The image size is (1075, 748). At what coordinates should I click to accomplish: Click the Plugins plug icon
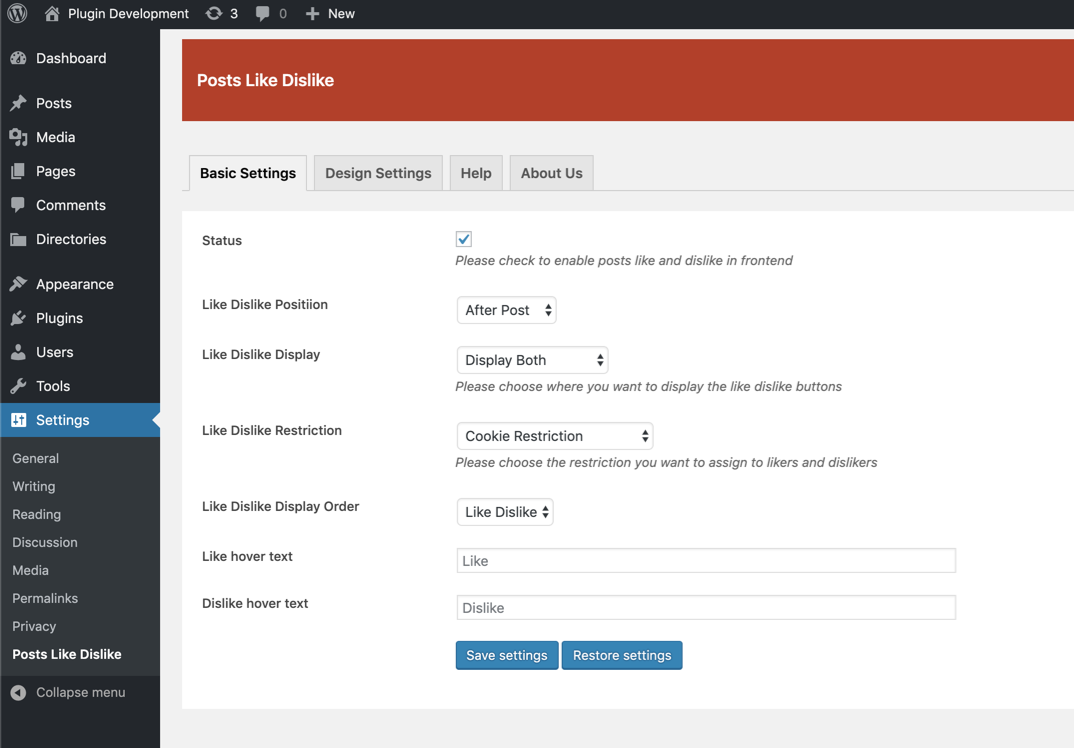pyautogui.click(x=18, y=318)
